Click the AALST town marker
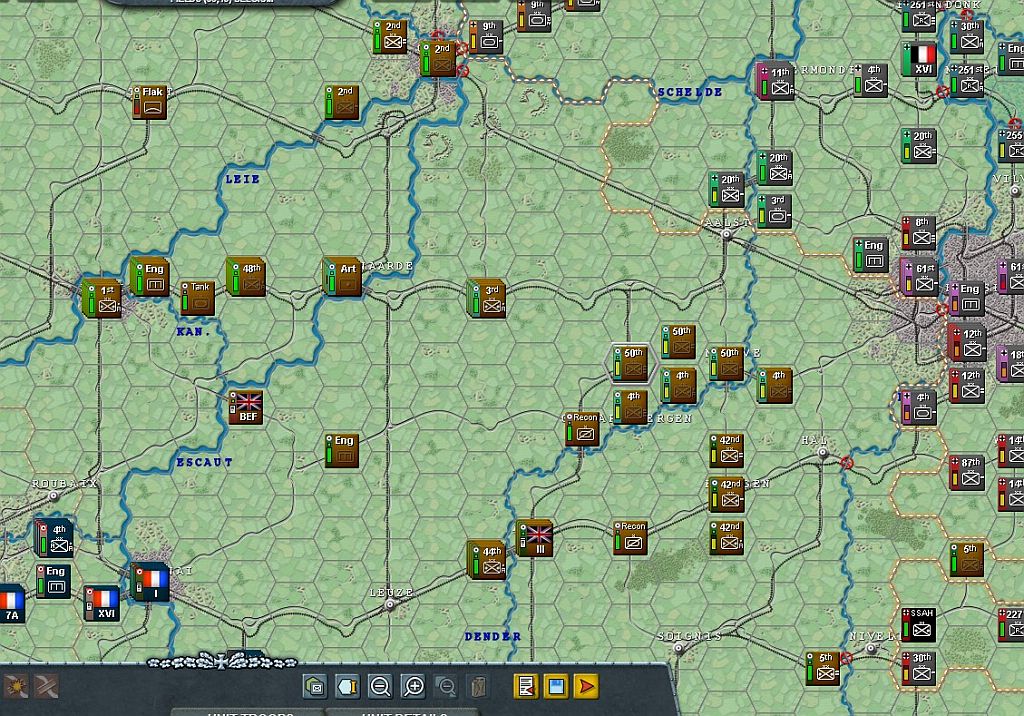Viewport: 1024px width, 716px height. click(726, 235)
